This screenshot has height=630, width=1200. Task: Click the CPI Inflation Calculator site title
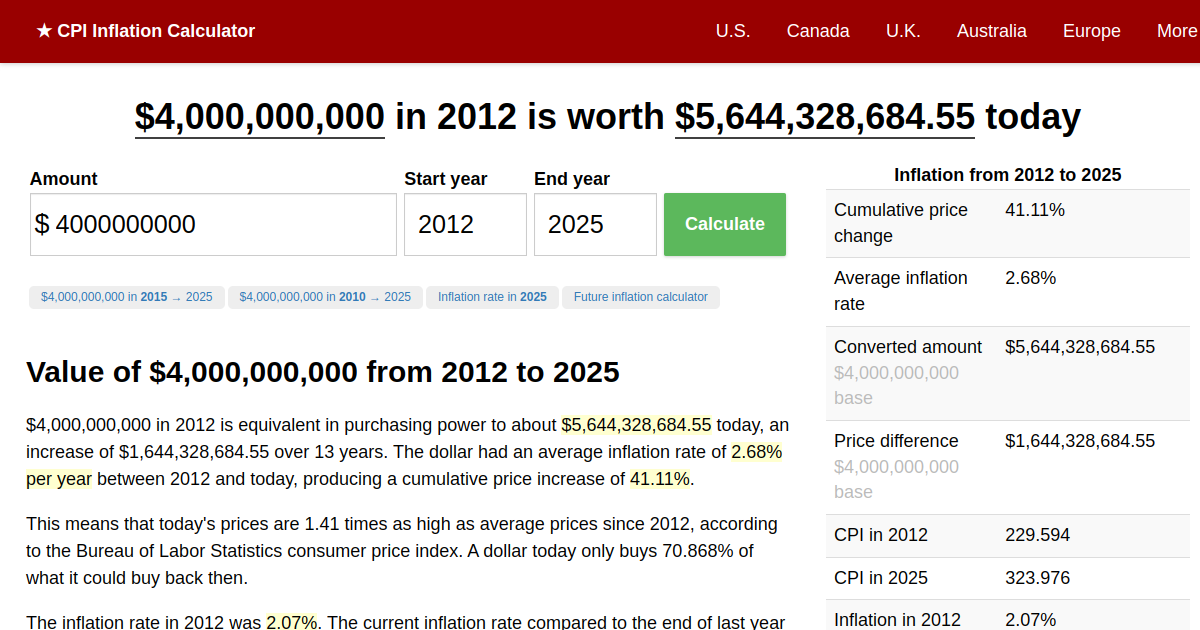pyautogui.click(x=155, y=31)
